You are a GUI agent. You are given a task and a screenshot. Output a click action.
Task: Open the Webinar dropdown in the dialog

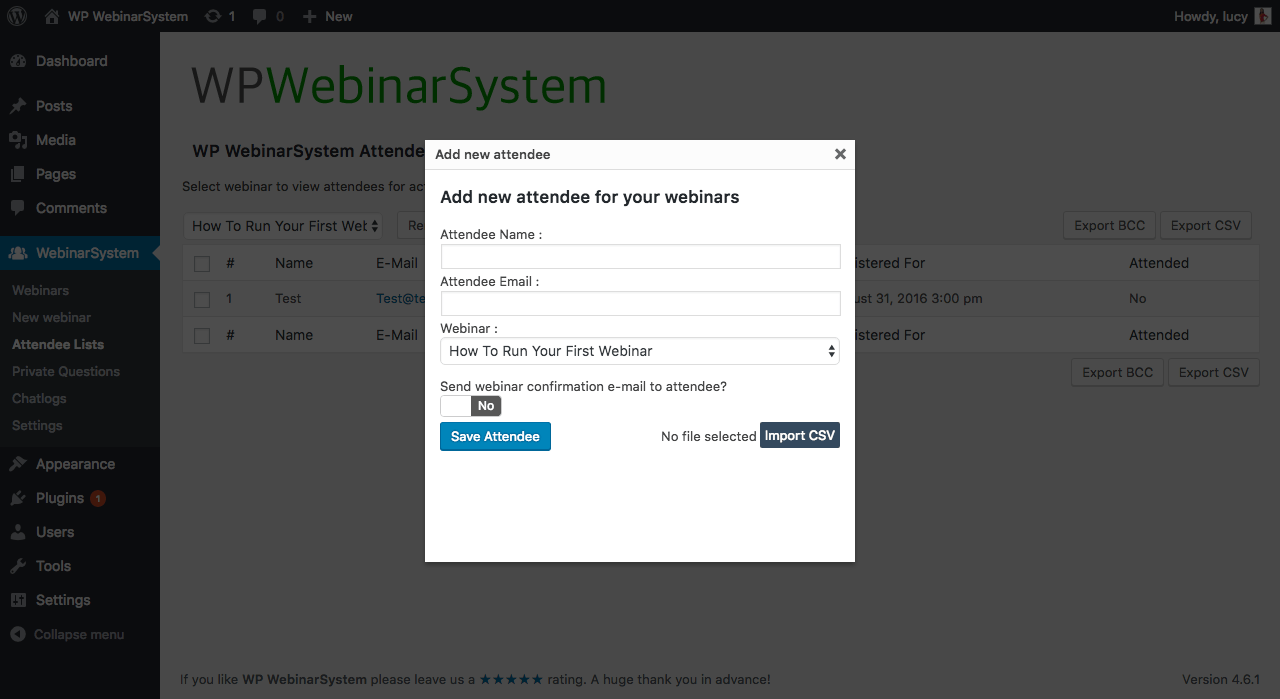coord(640,351)
